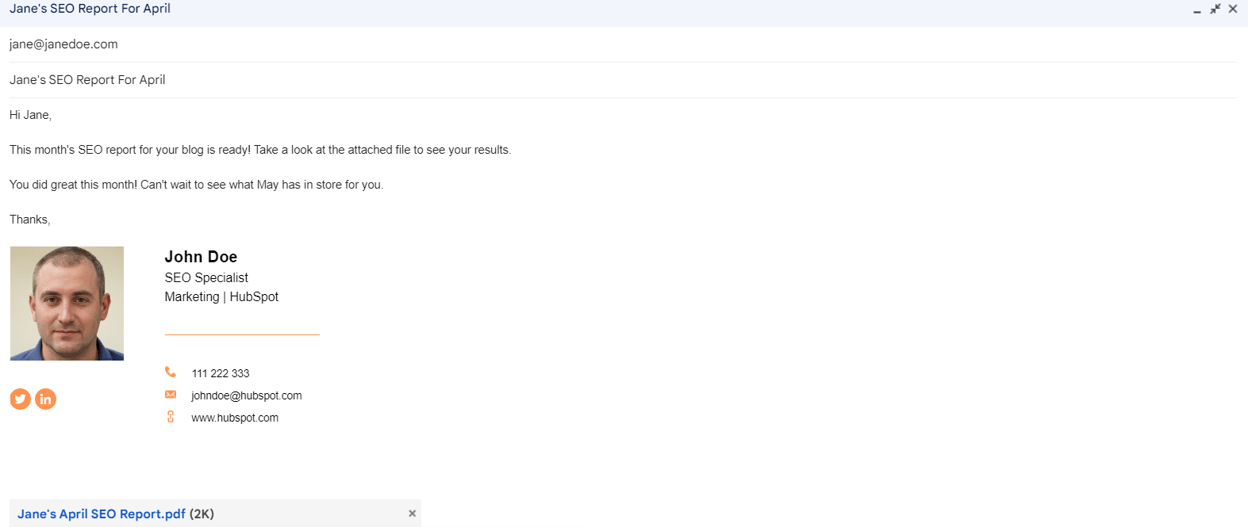1248x527 pixels.
Task: Open the www.hubspot.com website link
Action: point(235,418)
